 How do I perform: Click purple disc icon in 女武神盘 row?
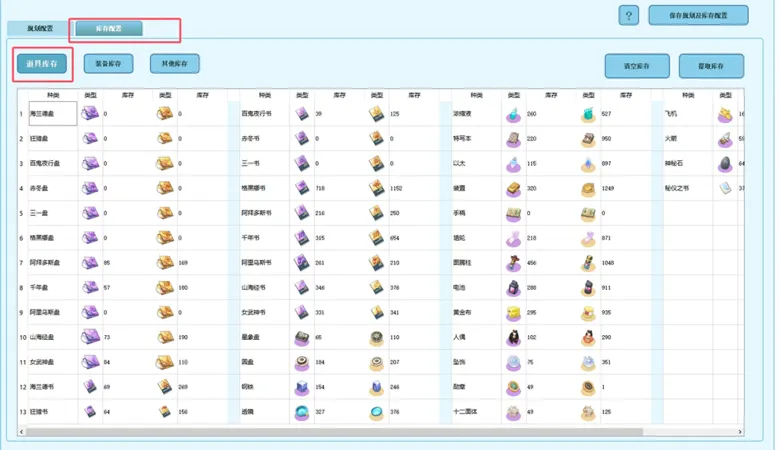click(x=90, y=362)
